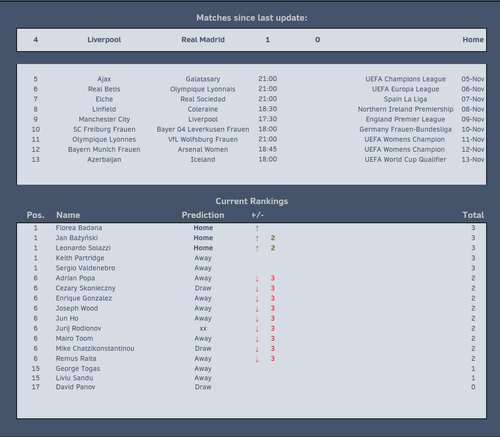This screenshot has width=500, height=437.
Task: Click Bayern Munich Frauen team name
Action: pyautogui.click(x=104, y=149)
